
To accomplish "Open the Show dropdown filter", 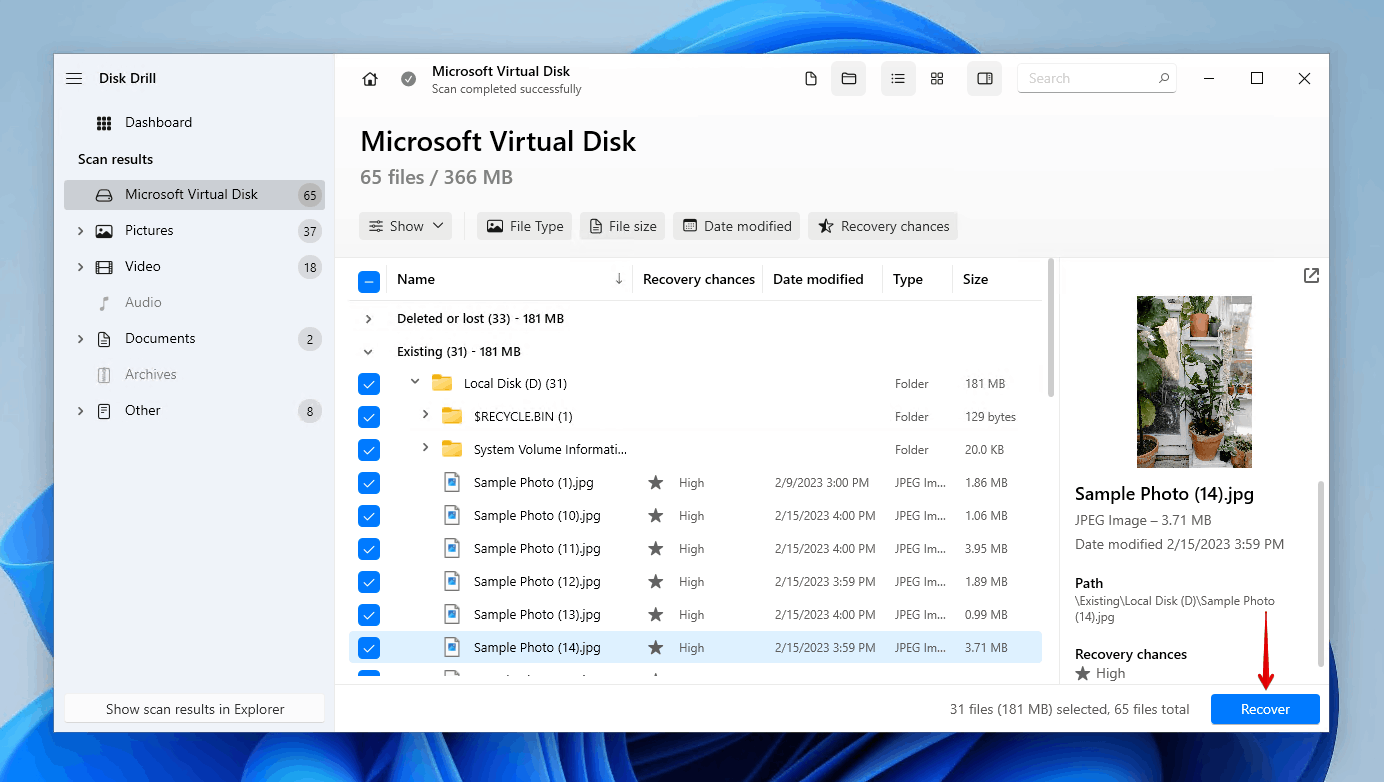I will coord(405,226).
